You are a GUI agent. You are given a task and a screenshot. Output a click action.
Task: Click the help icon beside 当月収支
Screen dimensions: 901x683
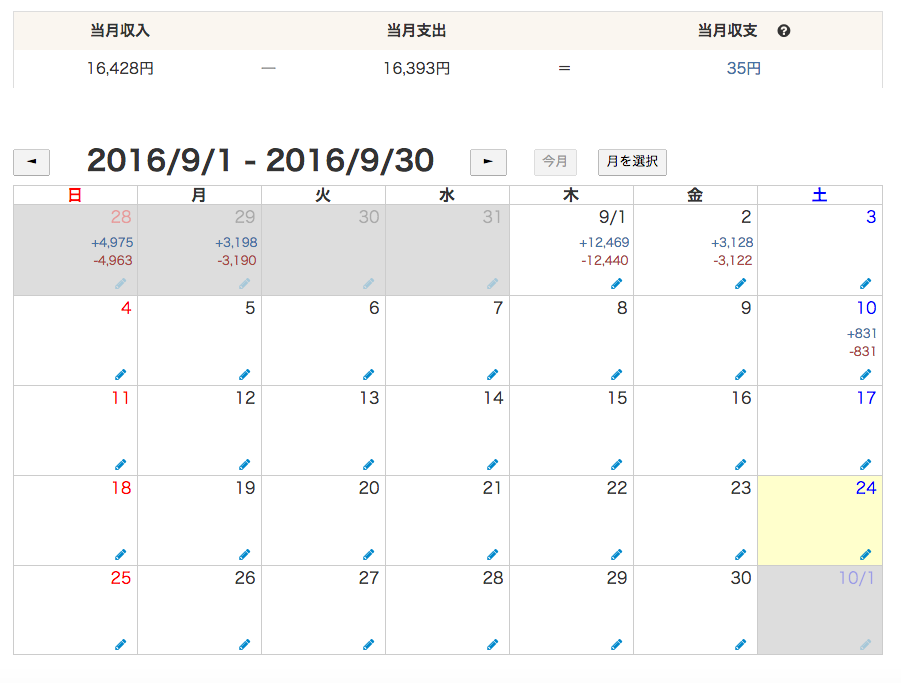783,31
